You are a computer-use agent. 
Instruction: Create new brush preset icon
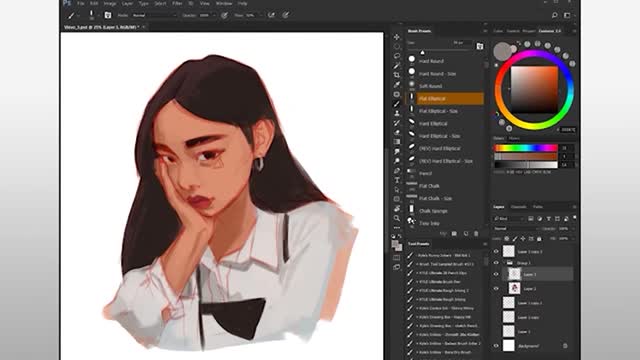tap(466, 233)
